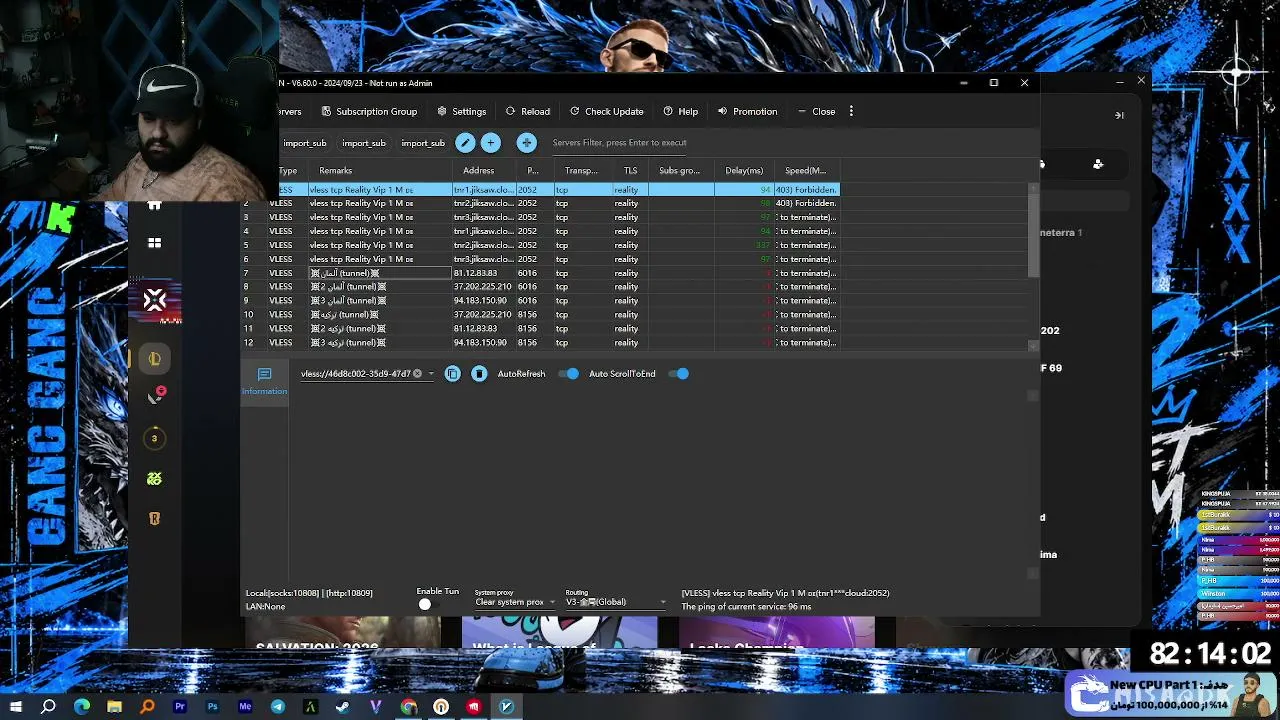Screen dimensions: 1280x720
Task: Open the Information panel icon
Action: tap(264, 380)
